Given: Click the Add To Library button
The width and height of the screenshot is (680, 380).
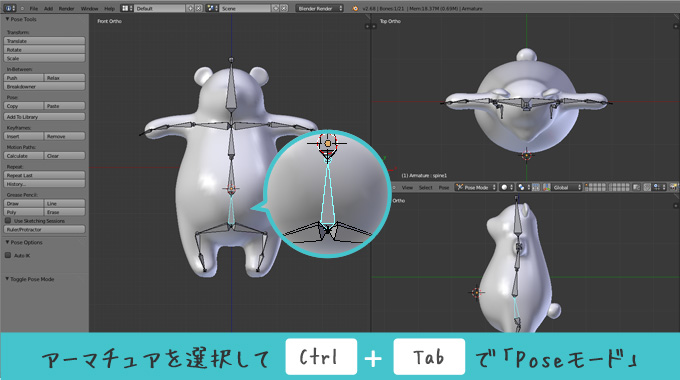Looking at the screenshot, I should coord(44,117).
